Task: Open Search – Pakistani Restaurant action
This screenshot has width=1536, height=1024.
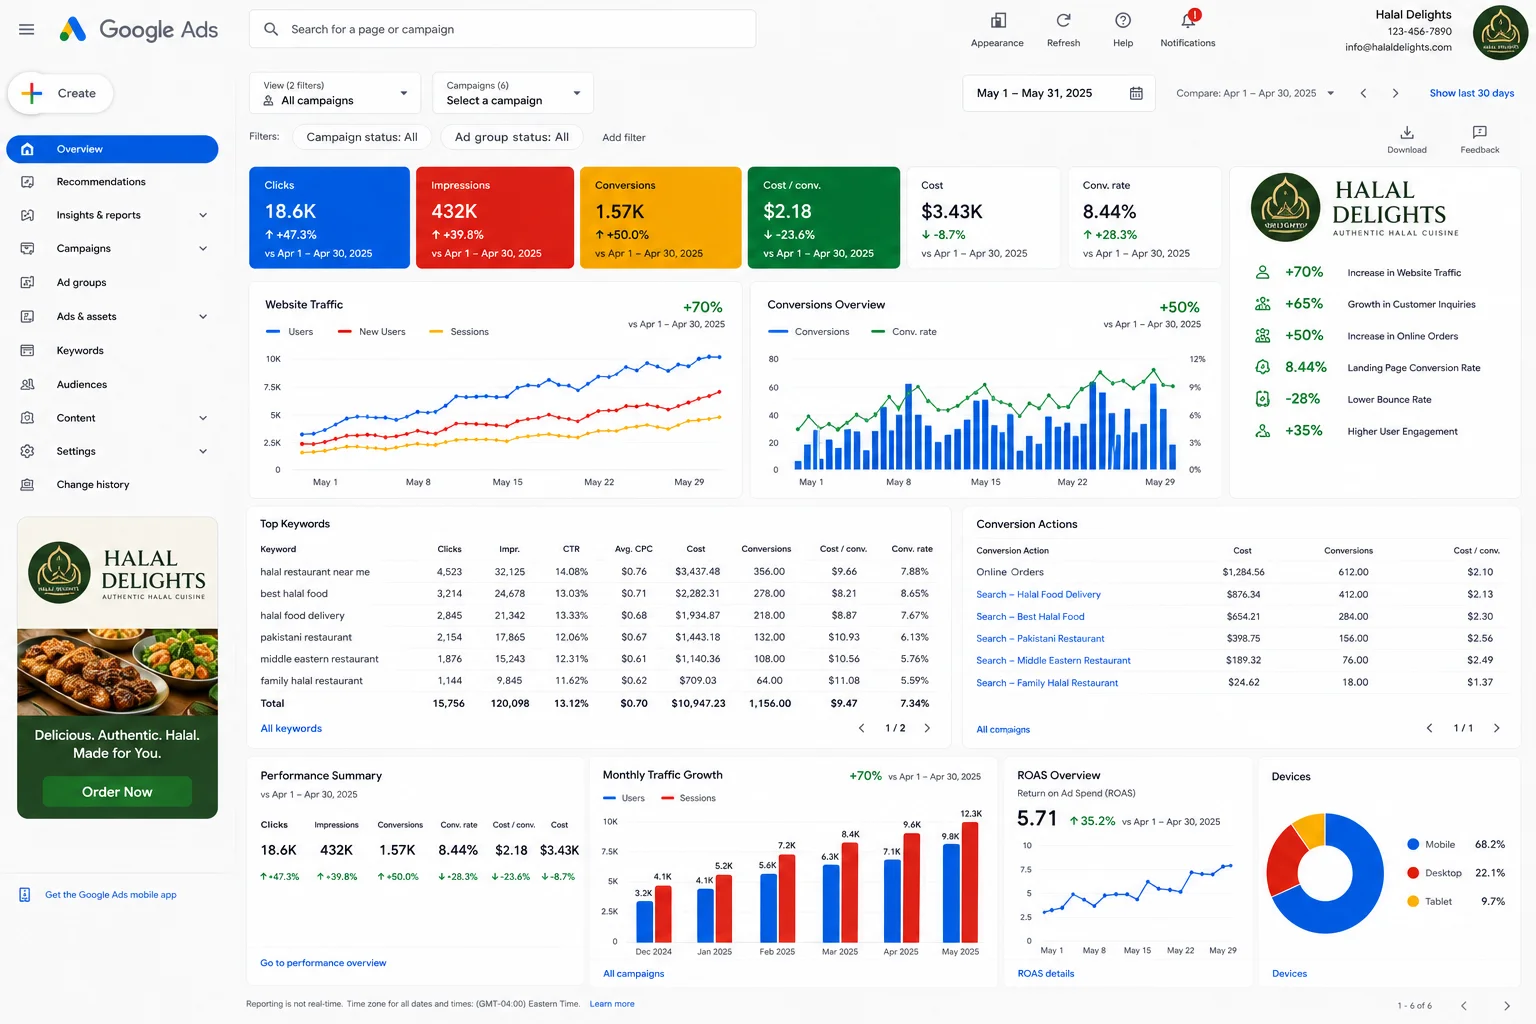Action: point(1040,639)
